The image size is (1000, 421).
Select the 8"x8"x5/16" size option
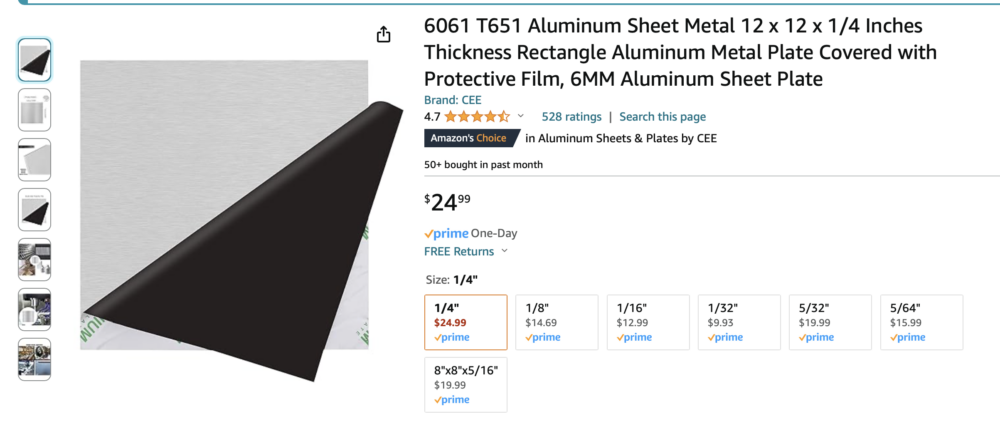point(465,384)
